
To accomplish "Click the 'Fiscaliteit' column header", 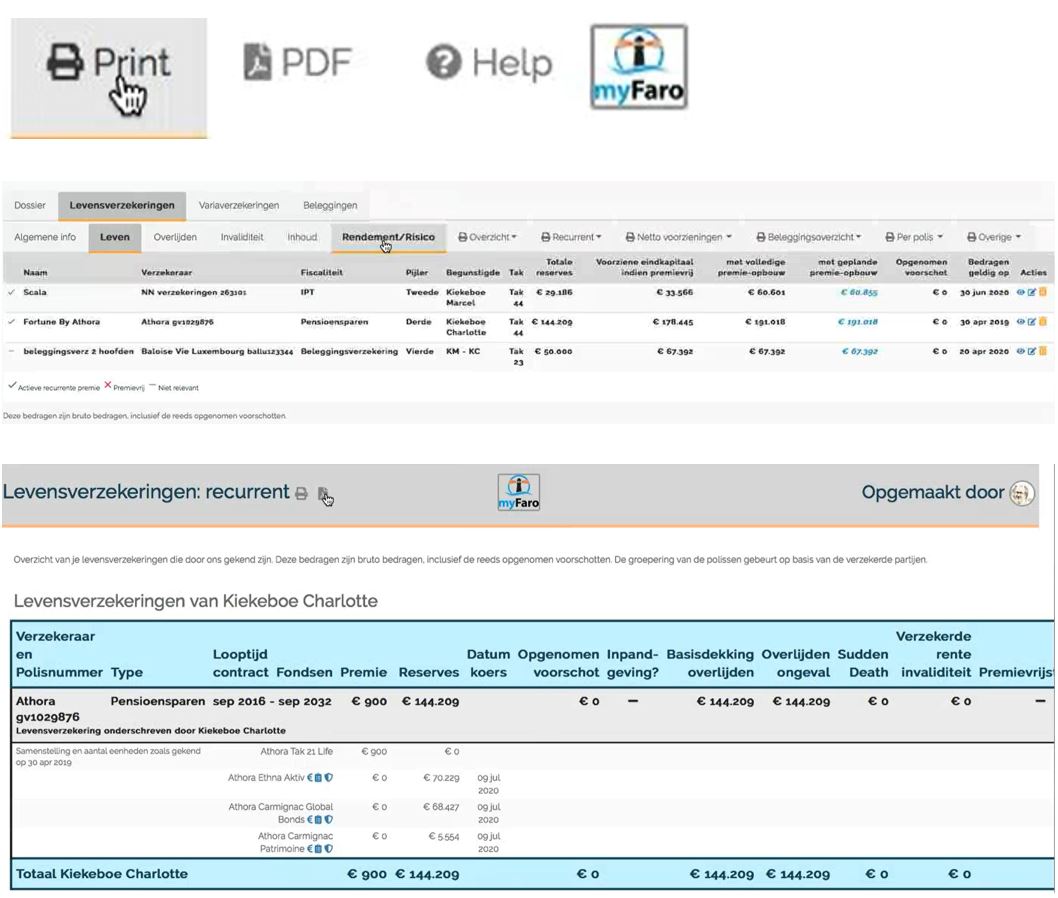I will pos(322,273).
